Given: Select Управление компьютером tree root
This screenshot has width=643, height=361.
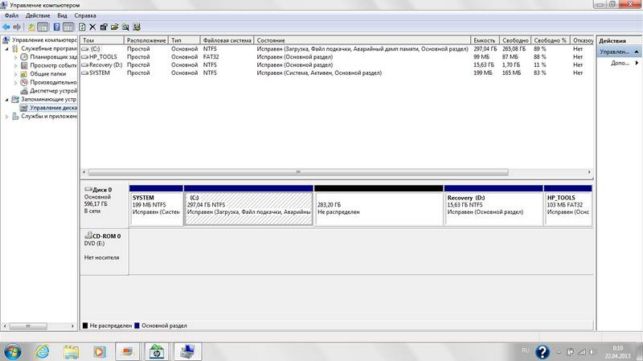Looking at the screenshot, I should coord(44,40).
